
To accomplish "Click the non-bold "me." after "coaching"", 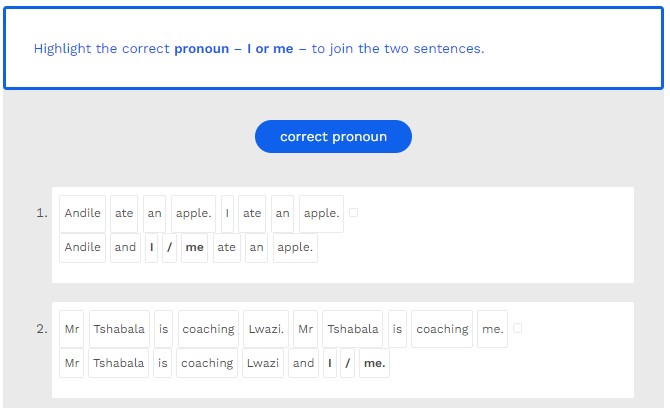I will [491, 329].
